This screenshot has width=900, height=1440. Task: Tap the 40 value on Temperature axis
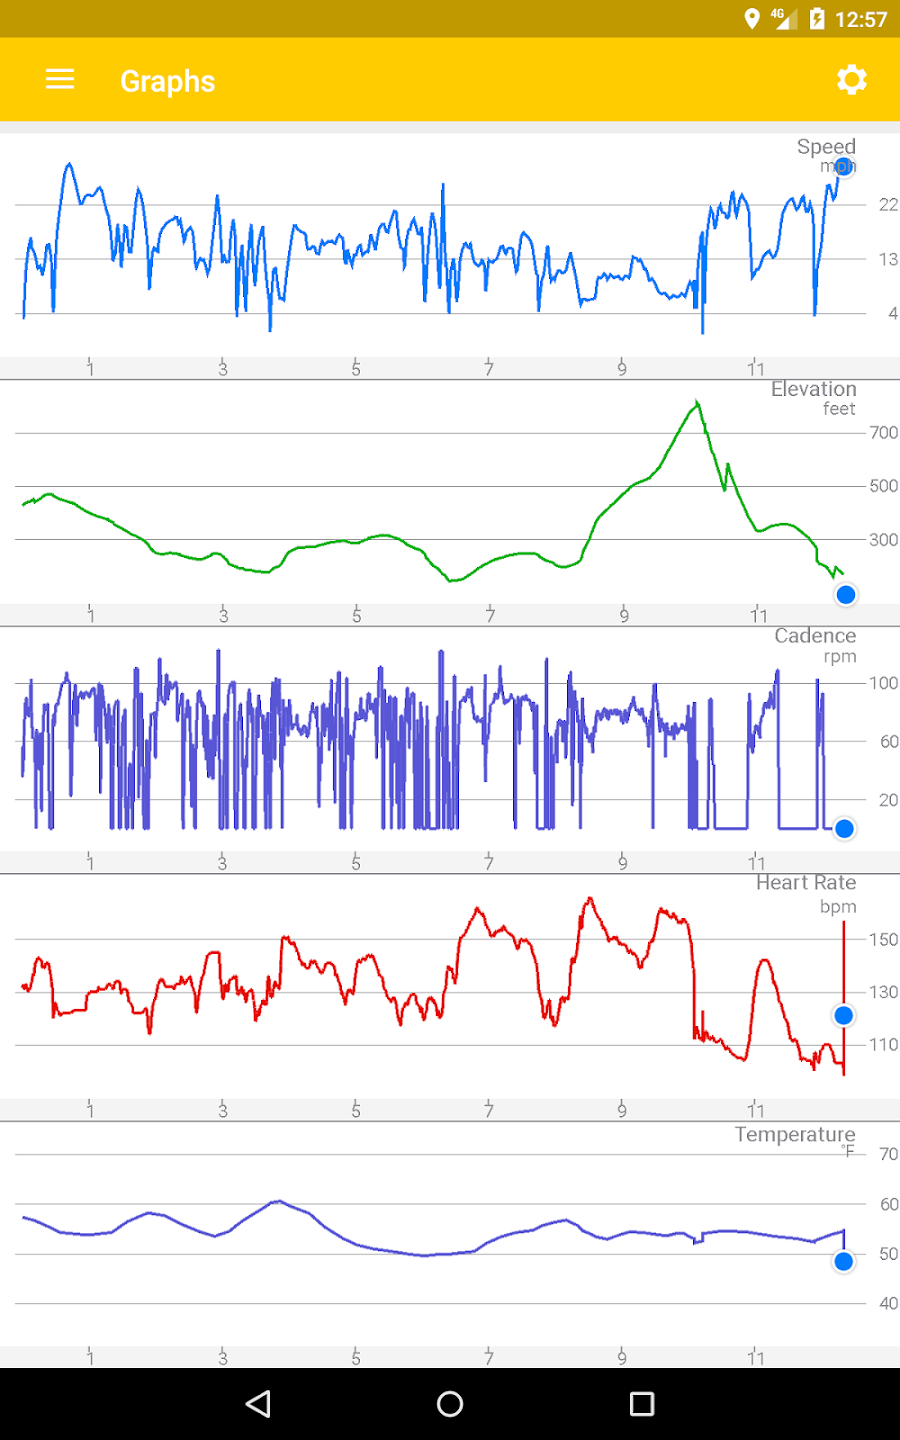(889, 1303)
